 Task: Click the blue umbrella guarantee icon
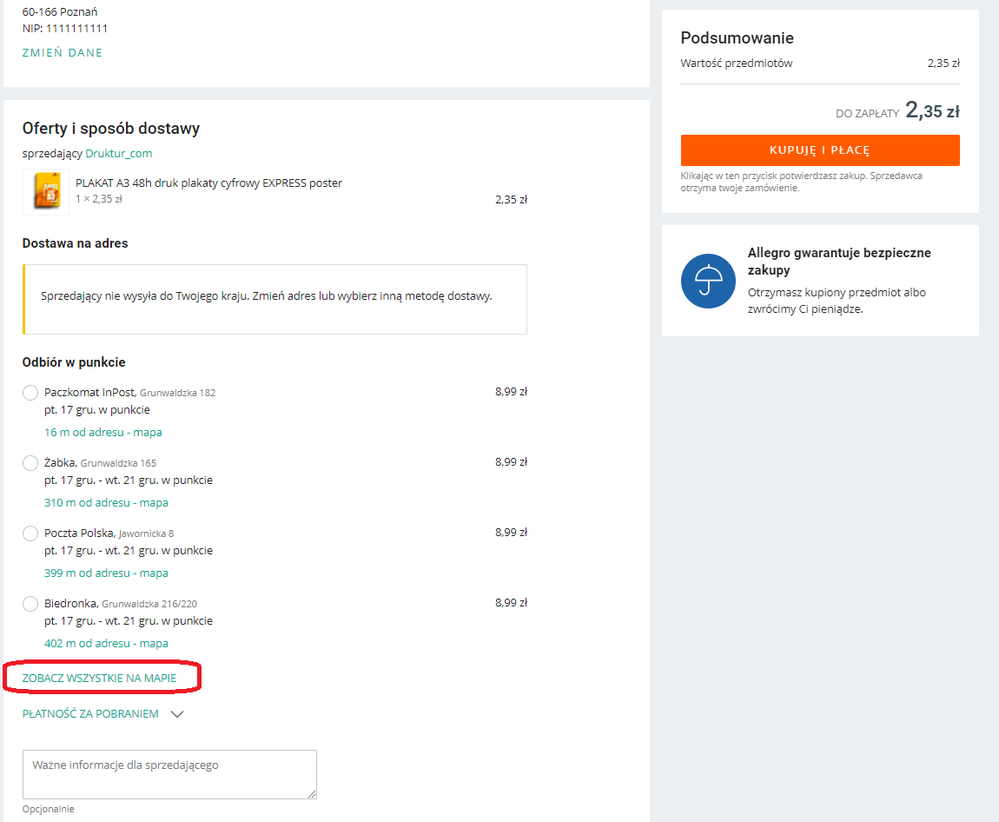(x=708, y=281)
